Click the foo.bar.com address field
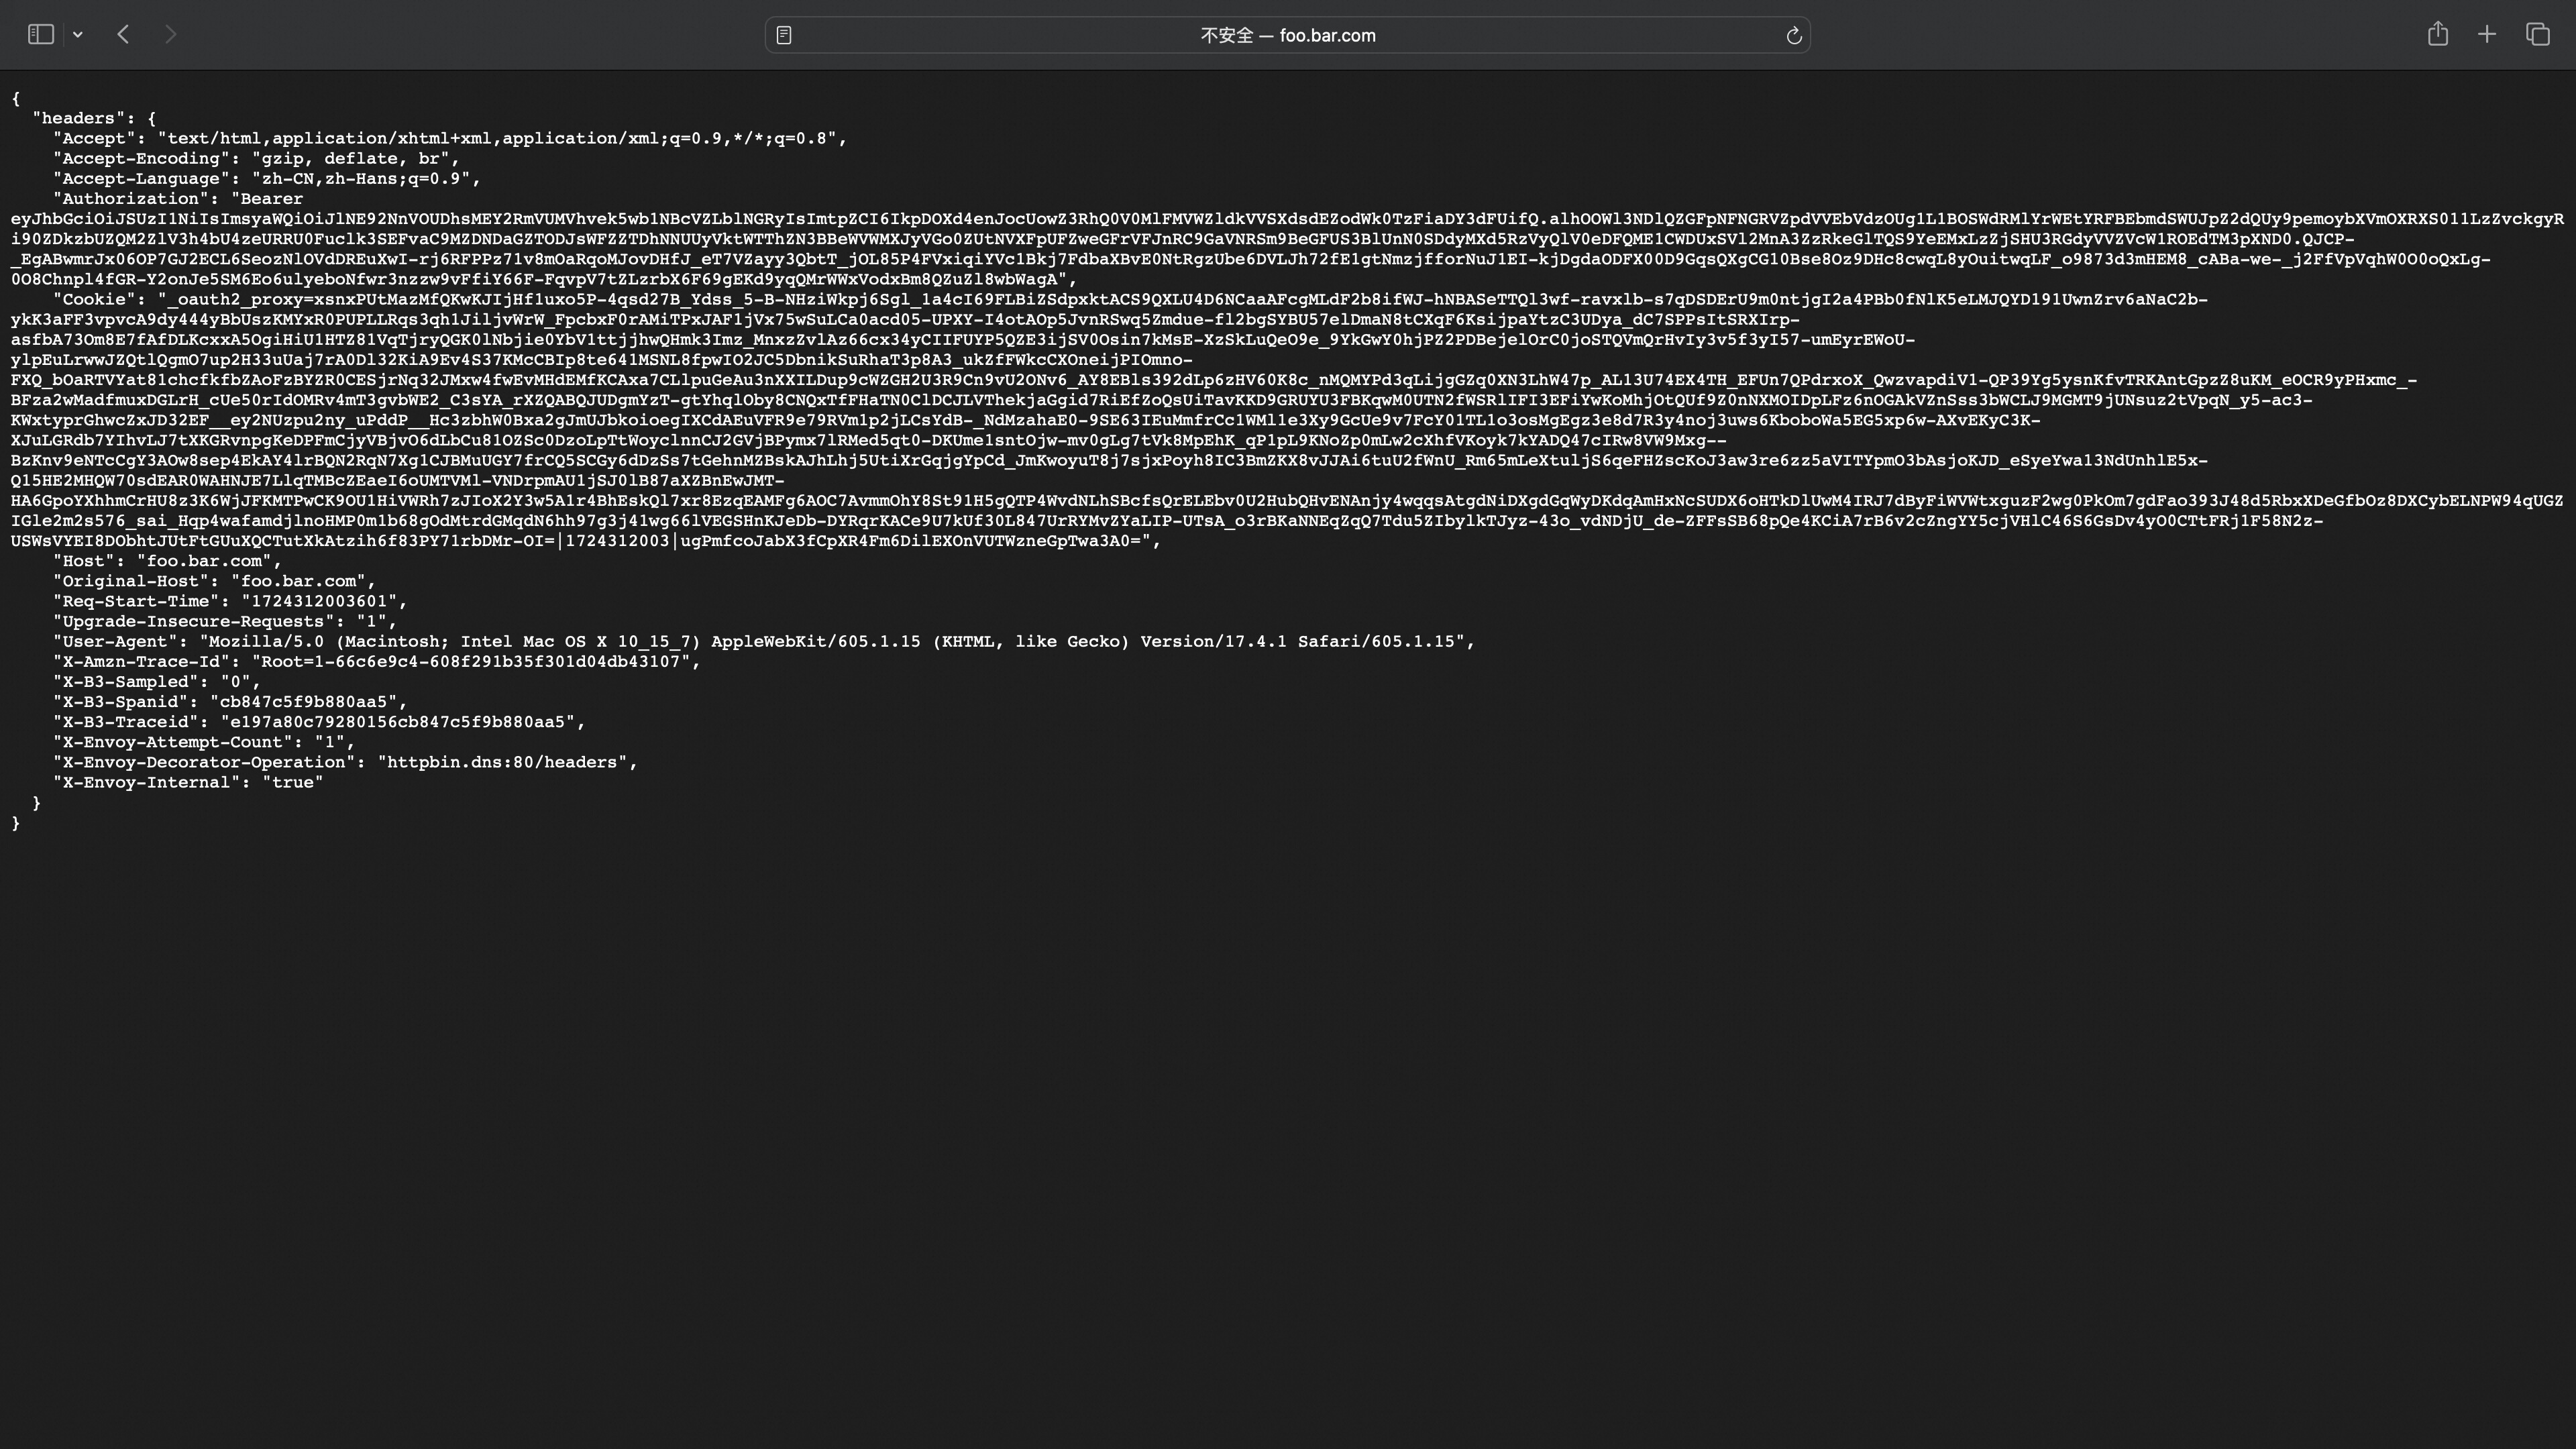 point(1287,35)
